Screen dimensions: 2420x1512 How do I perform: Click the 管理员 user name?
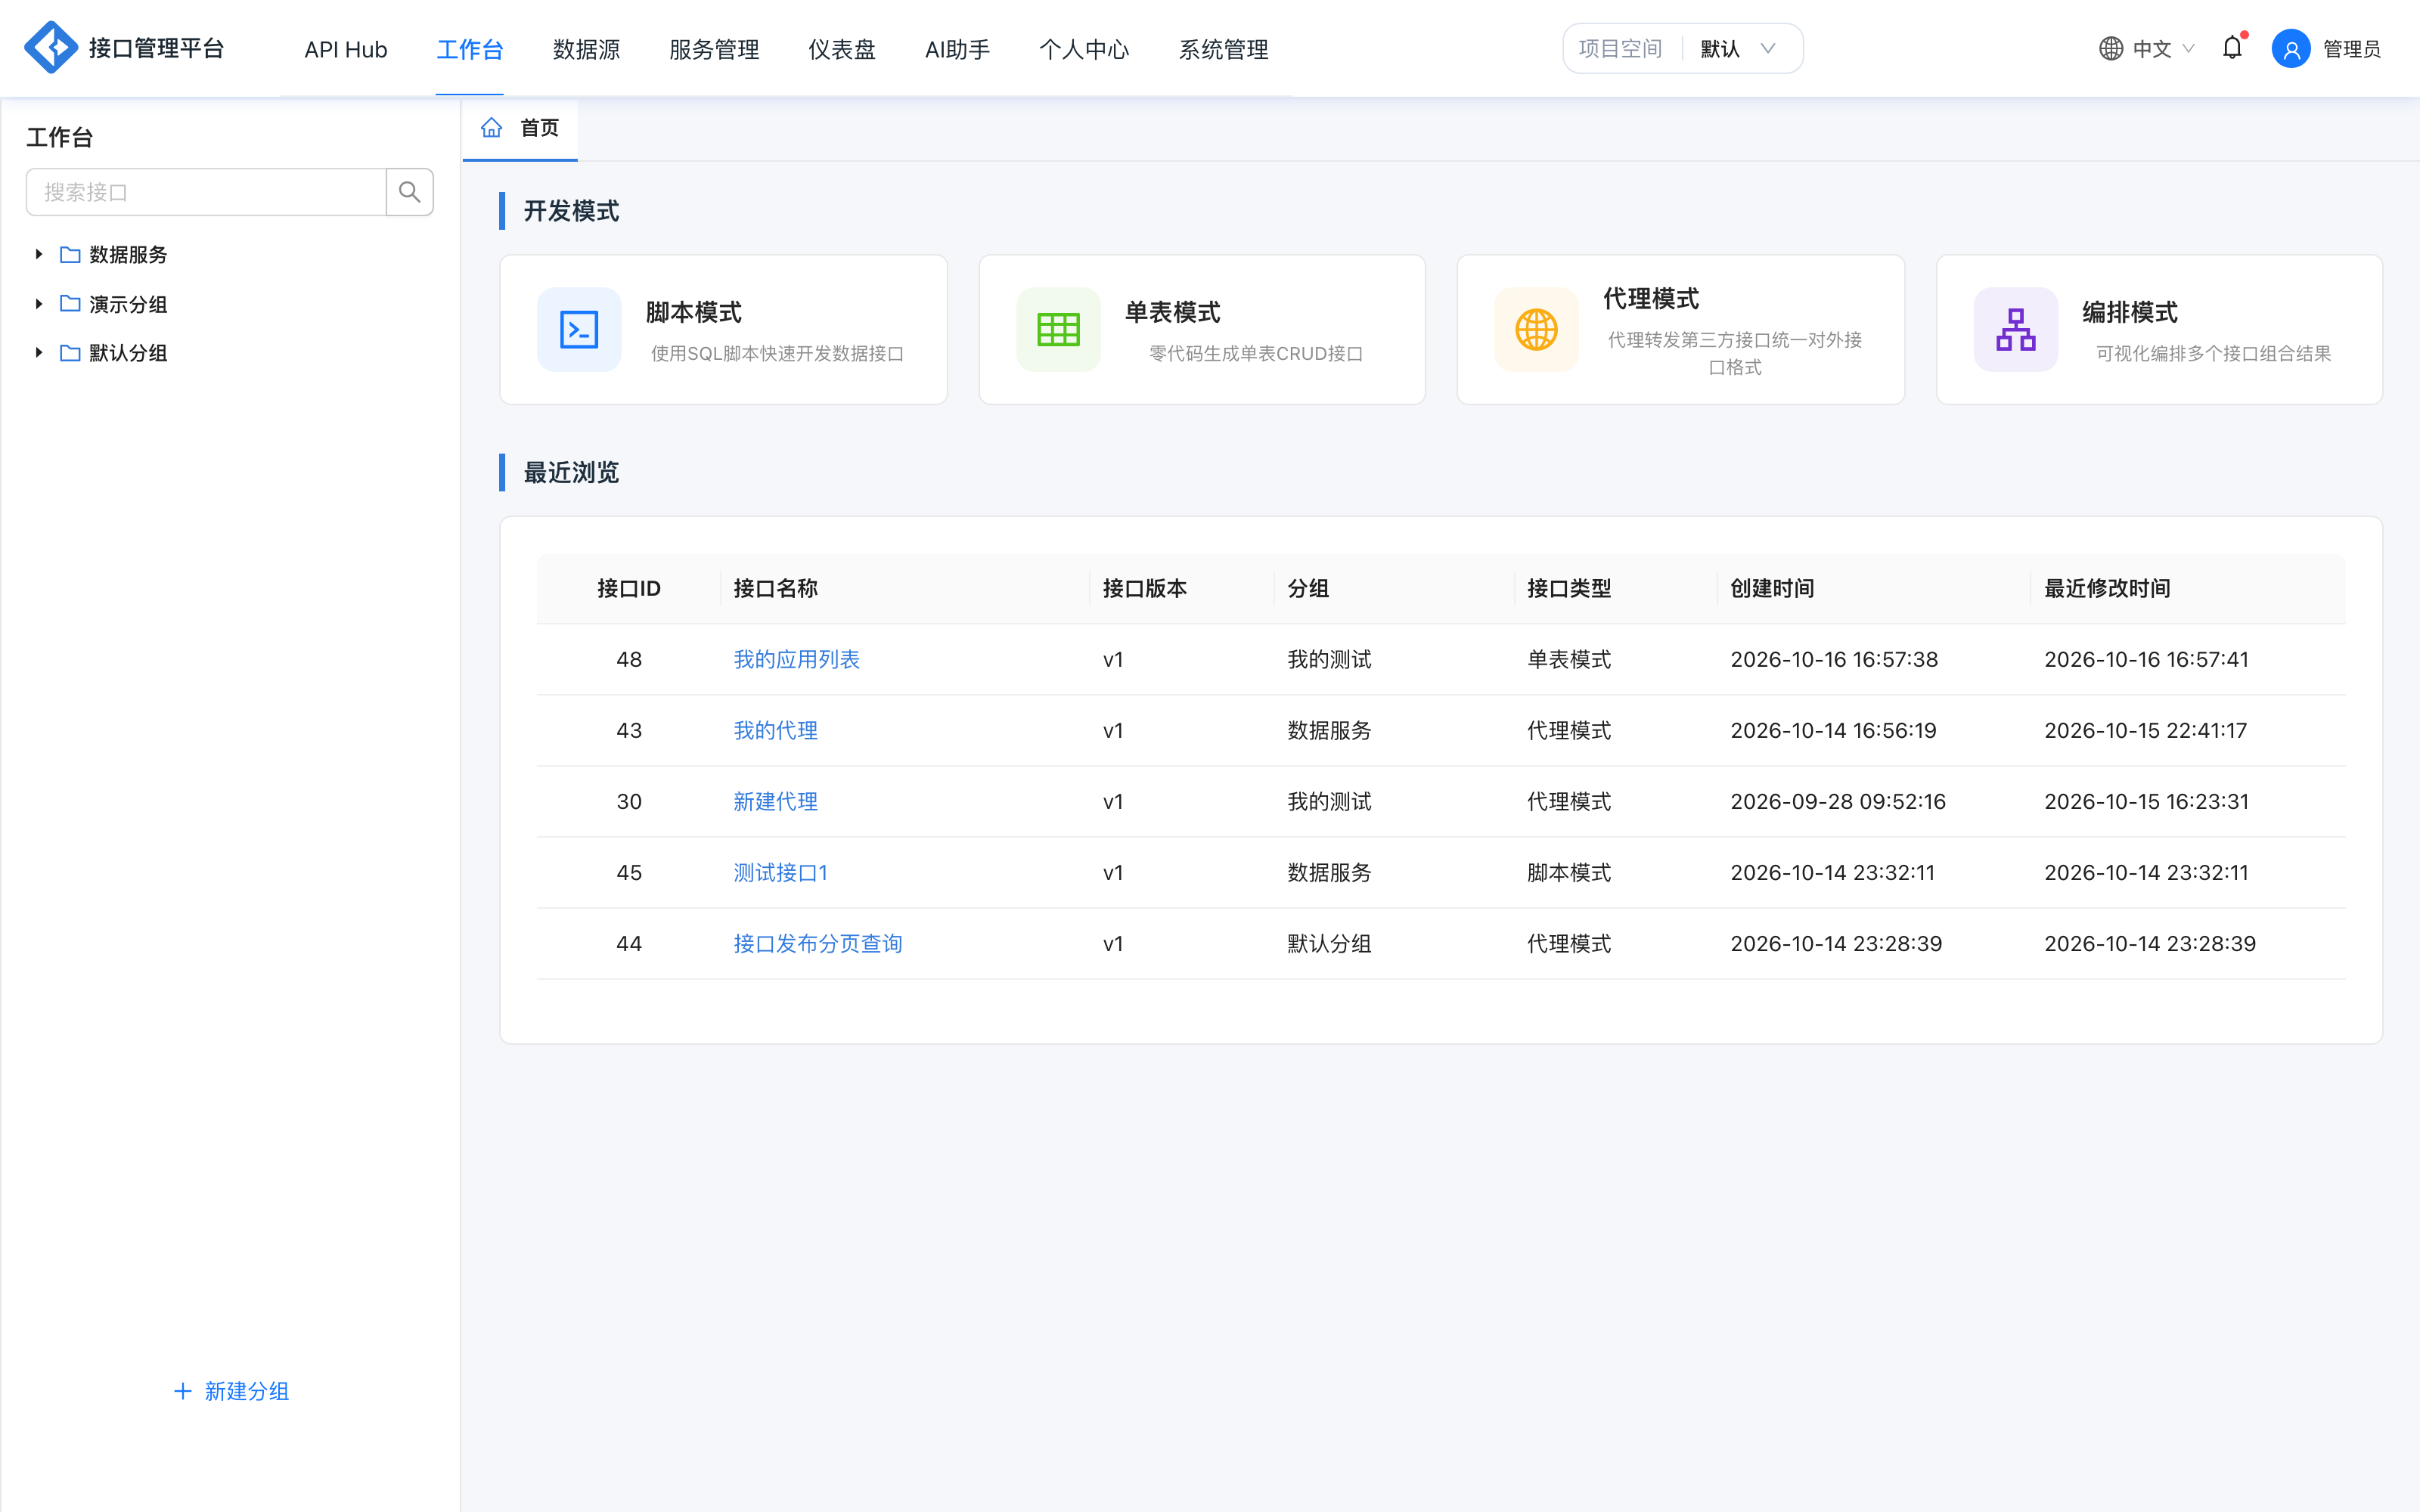2352,49
